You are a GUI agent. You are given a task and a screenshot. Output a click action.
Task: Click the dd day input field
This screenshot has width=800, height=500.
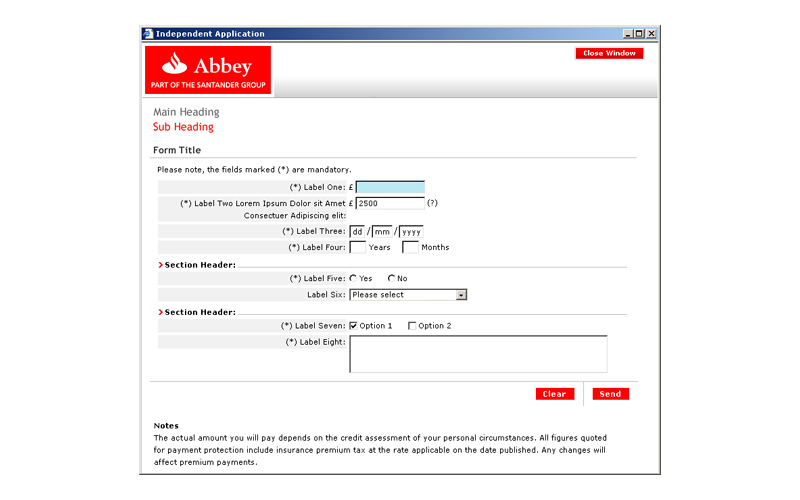tap(358, 232)
